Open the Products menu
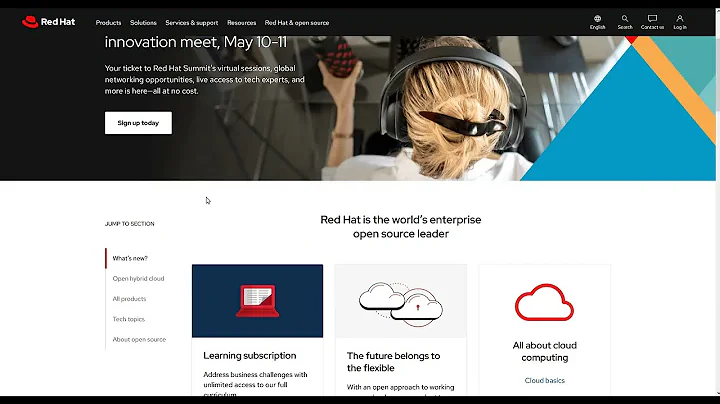 click(x=108, y=22)
